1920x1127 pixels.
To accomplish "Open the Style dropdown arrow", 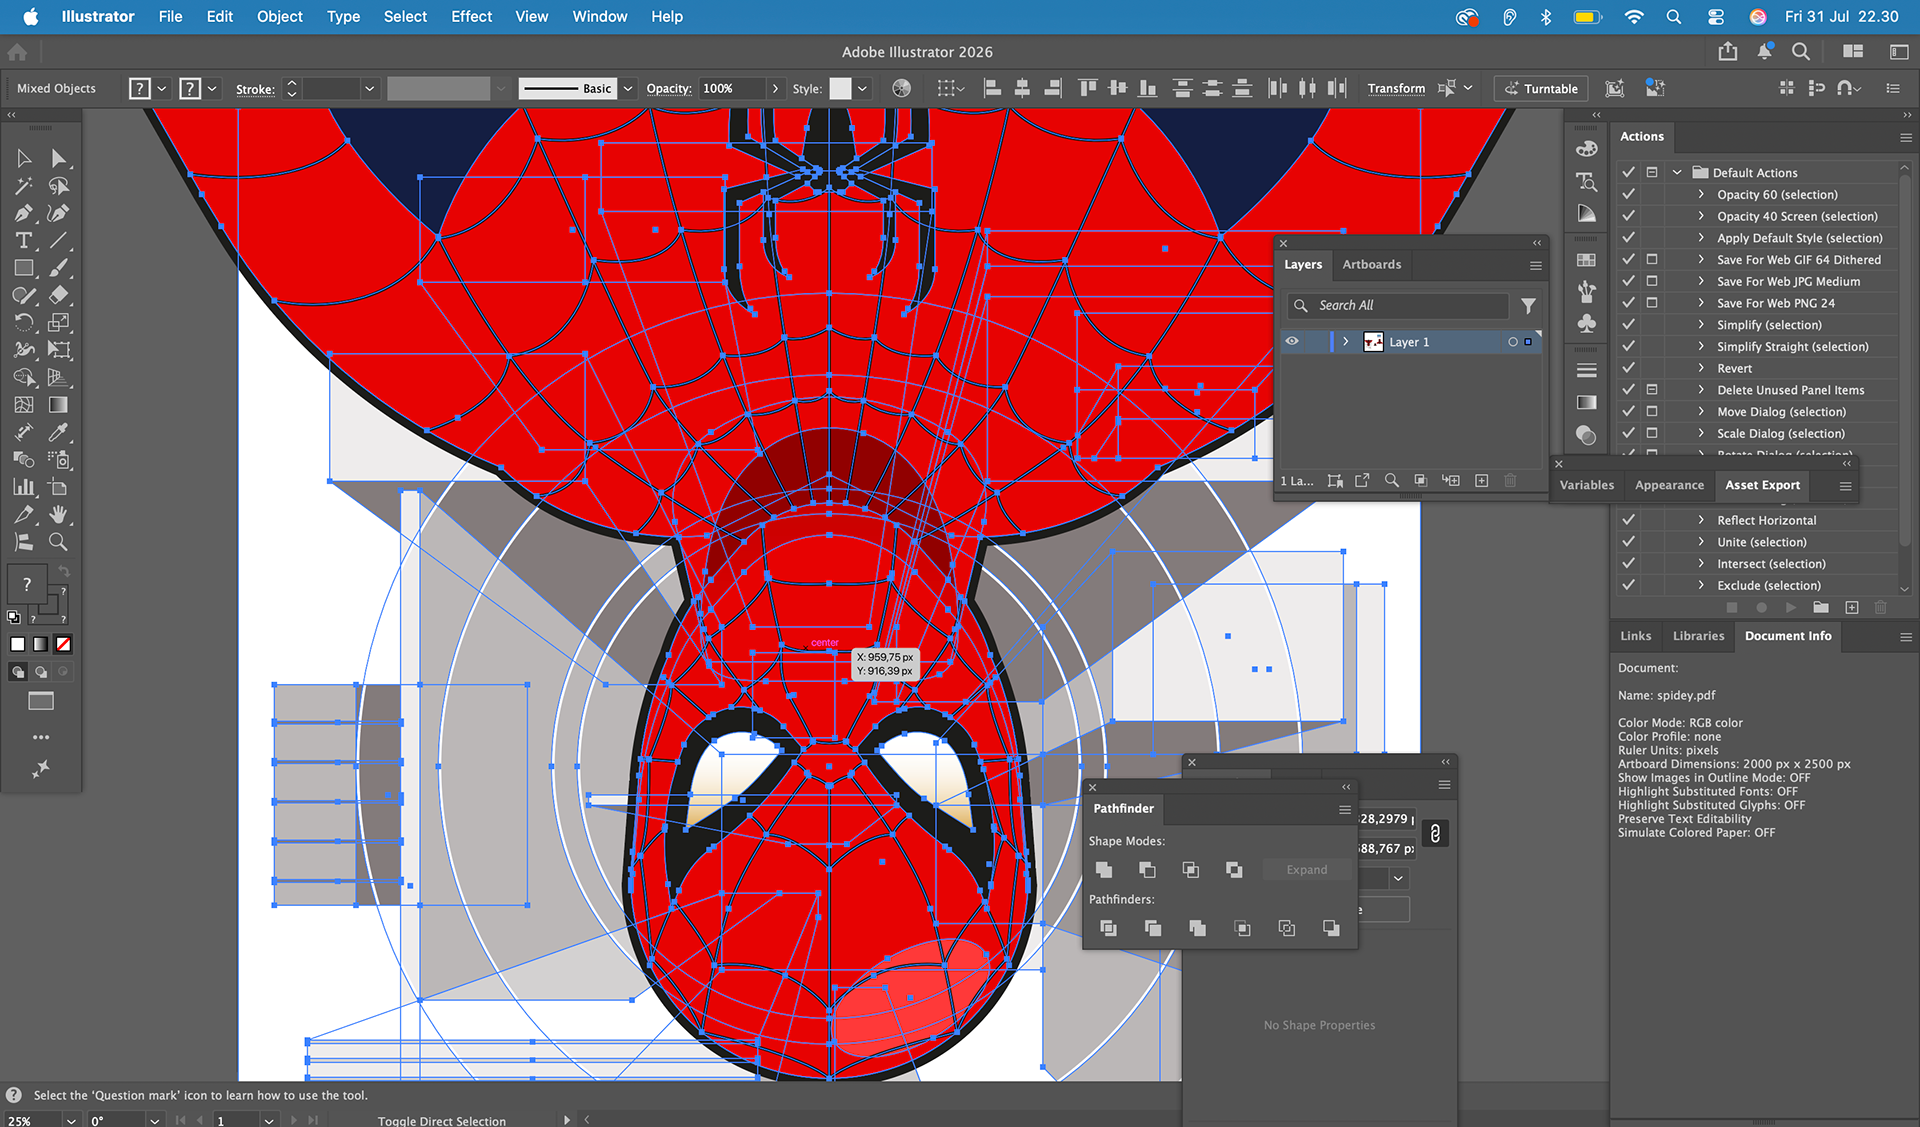I will (x=862, y=89).
